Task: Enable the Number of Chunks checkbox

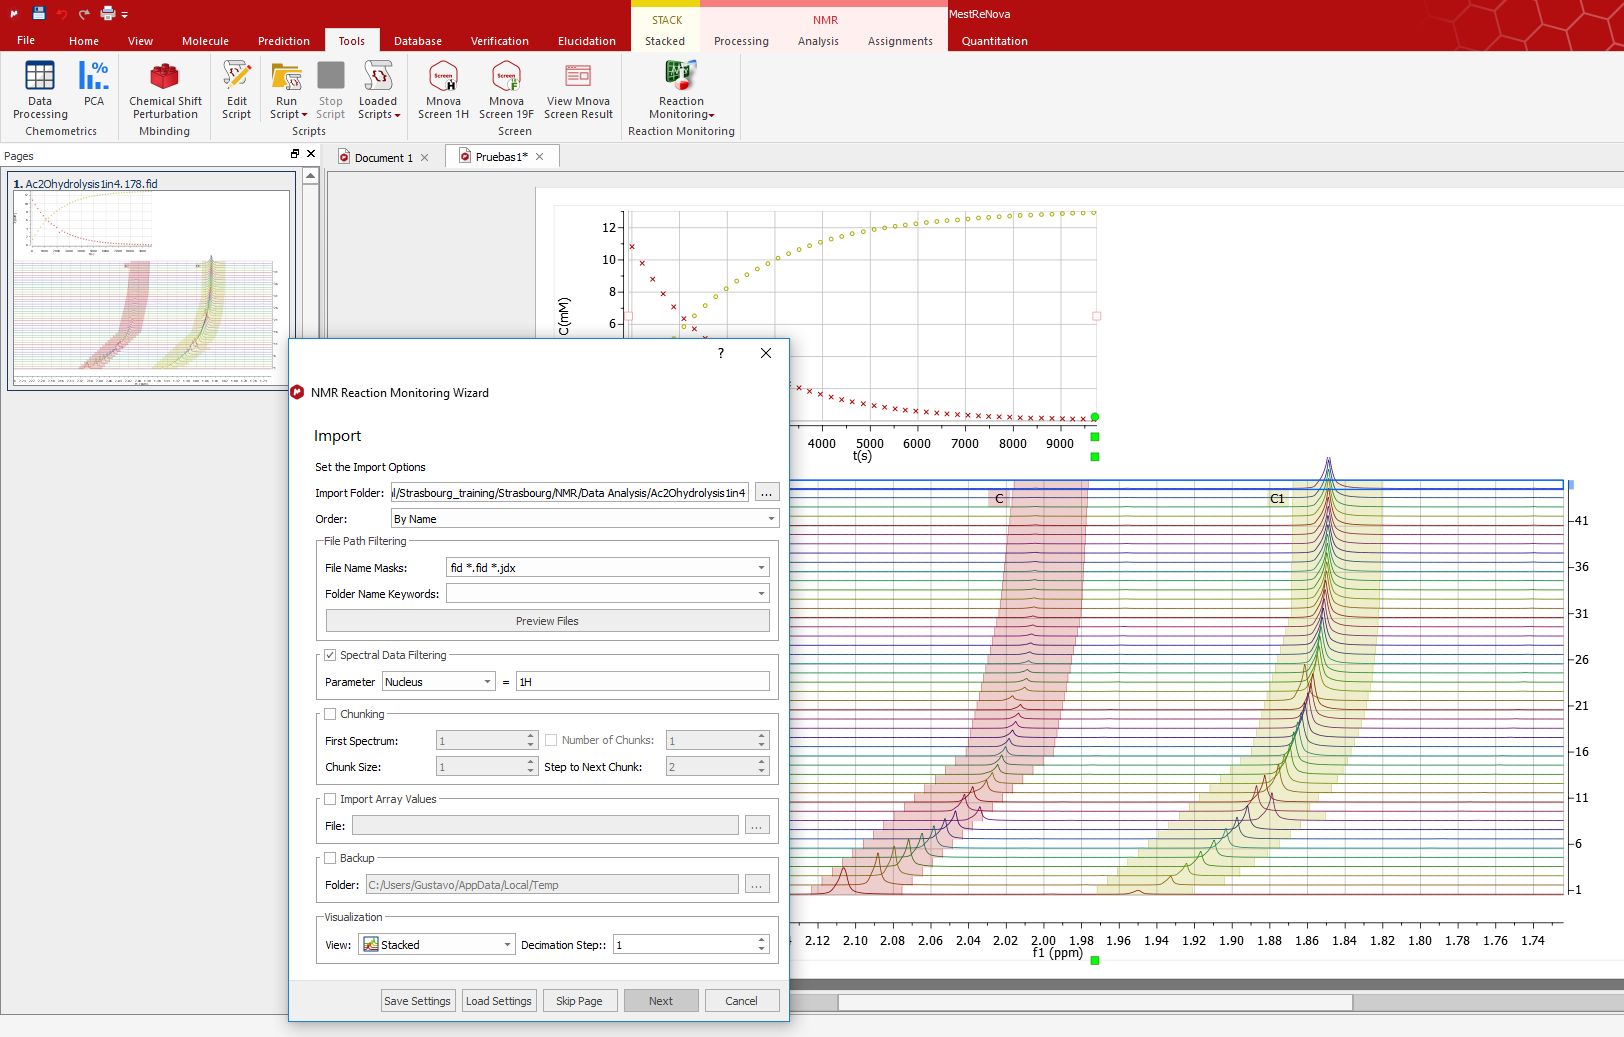Action: point(551,741)
